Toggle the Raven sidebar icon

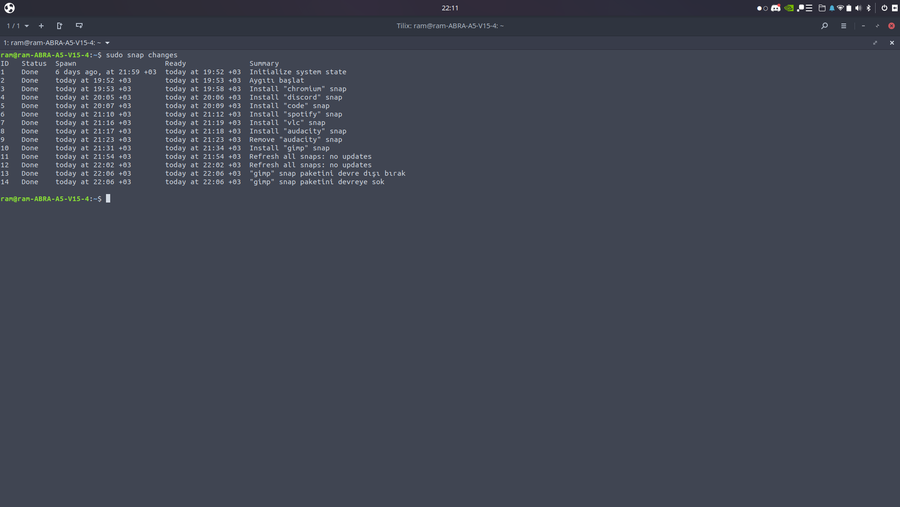click(895, 8)
